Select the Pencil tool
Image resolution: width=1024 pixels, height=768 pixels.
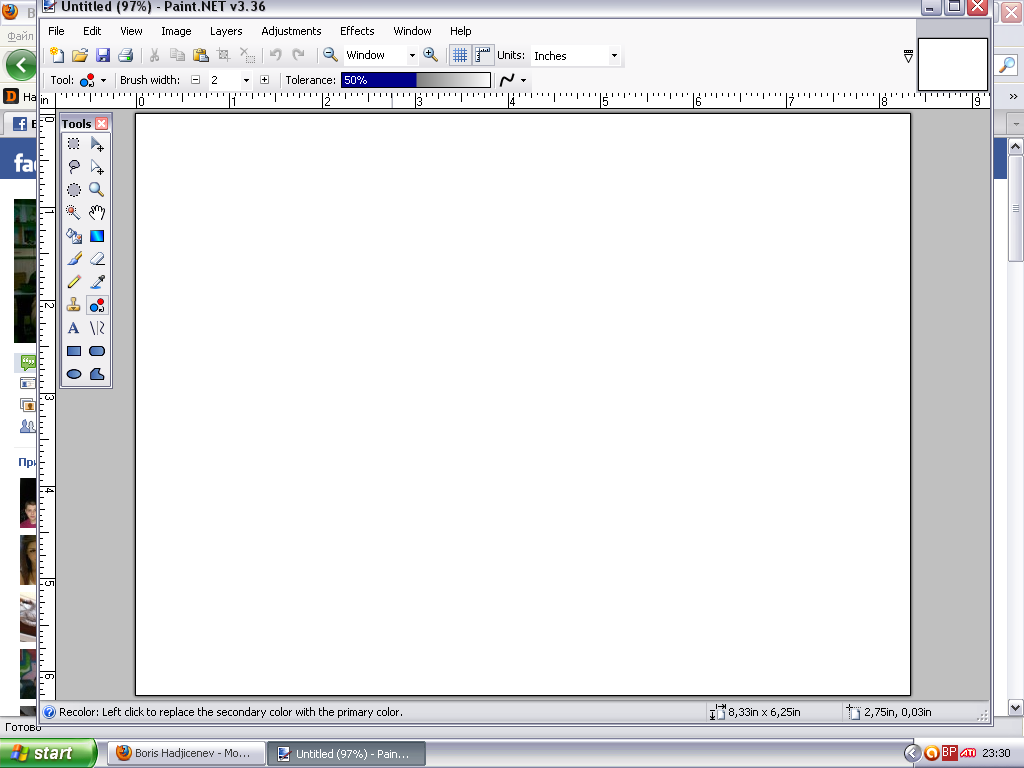74,282
